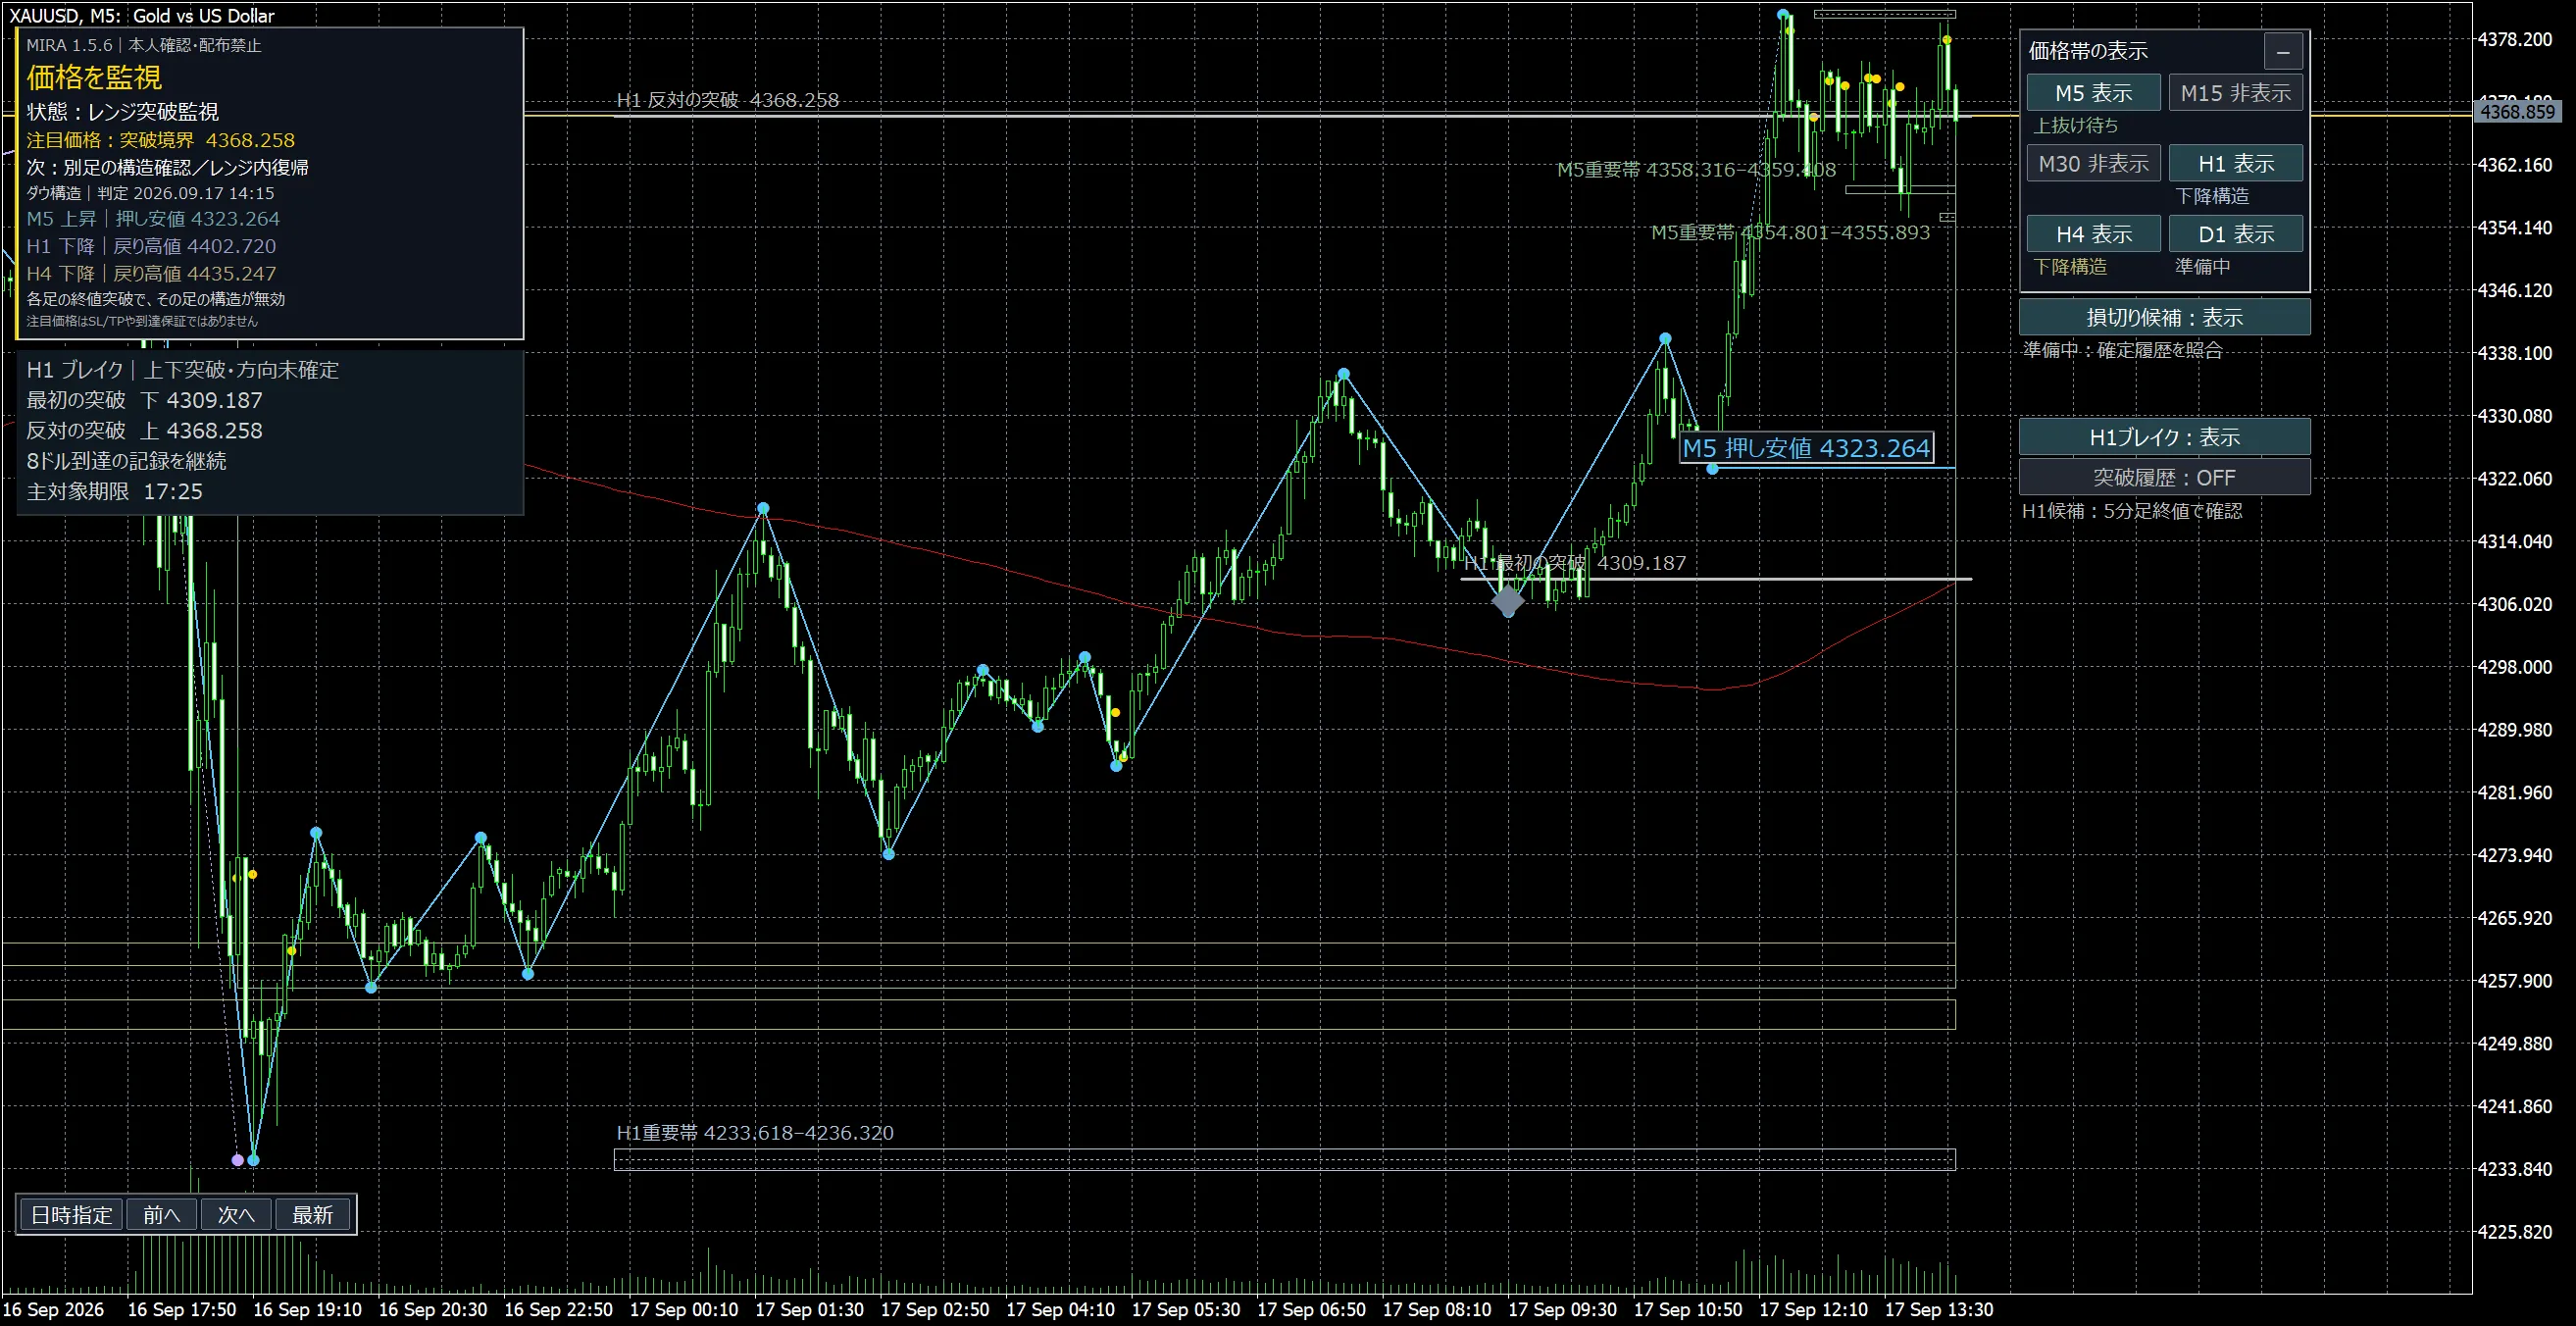The height and width of the screenshot is (1326, 2576).
Task: Select the H1 反対の突破 4368.258 line label
Action: [x=728, y=100]
